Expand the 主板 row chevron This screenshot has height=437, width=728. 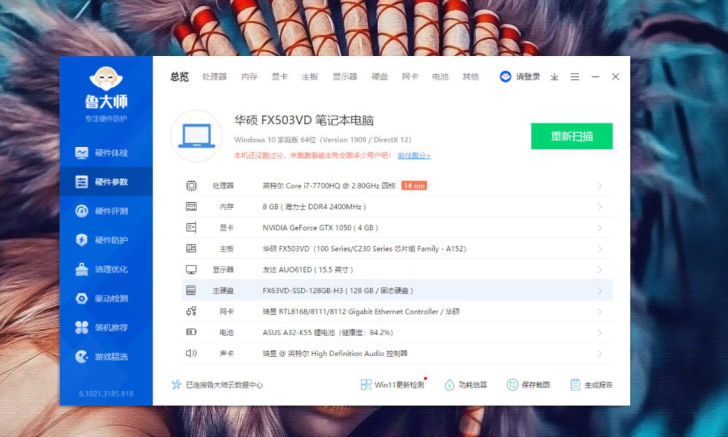pos(600,249)
